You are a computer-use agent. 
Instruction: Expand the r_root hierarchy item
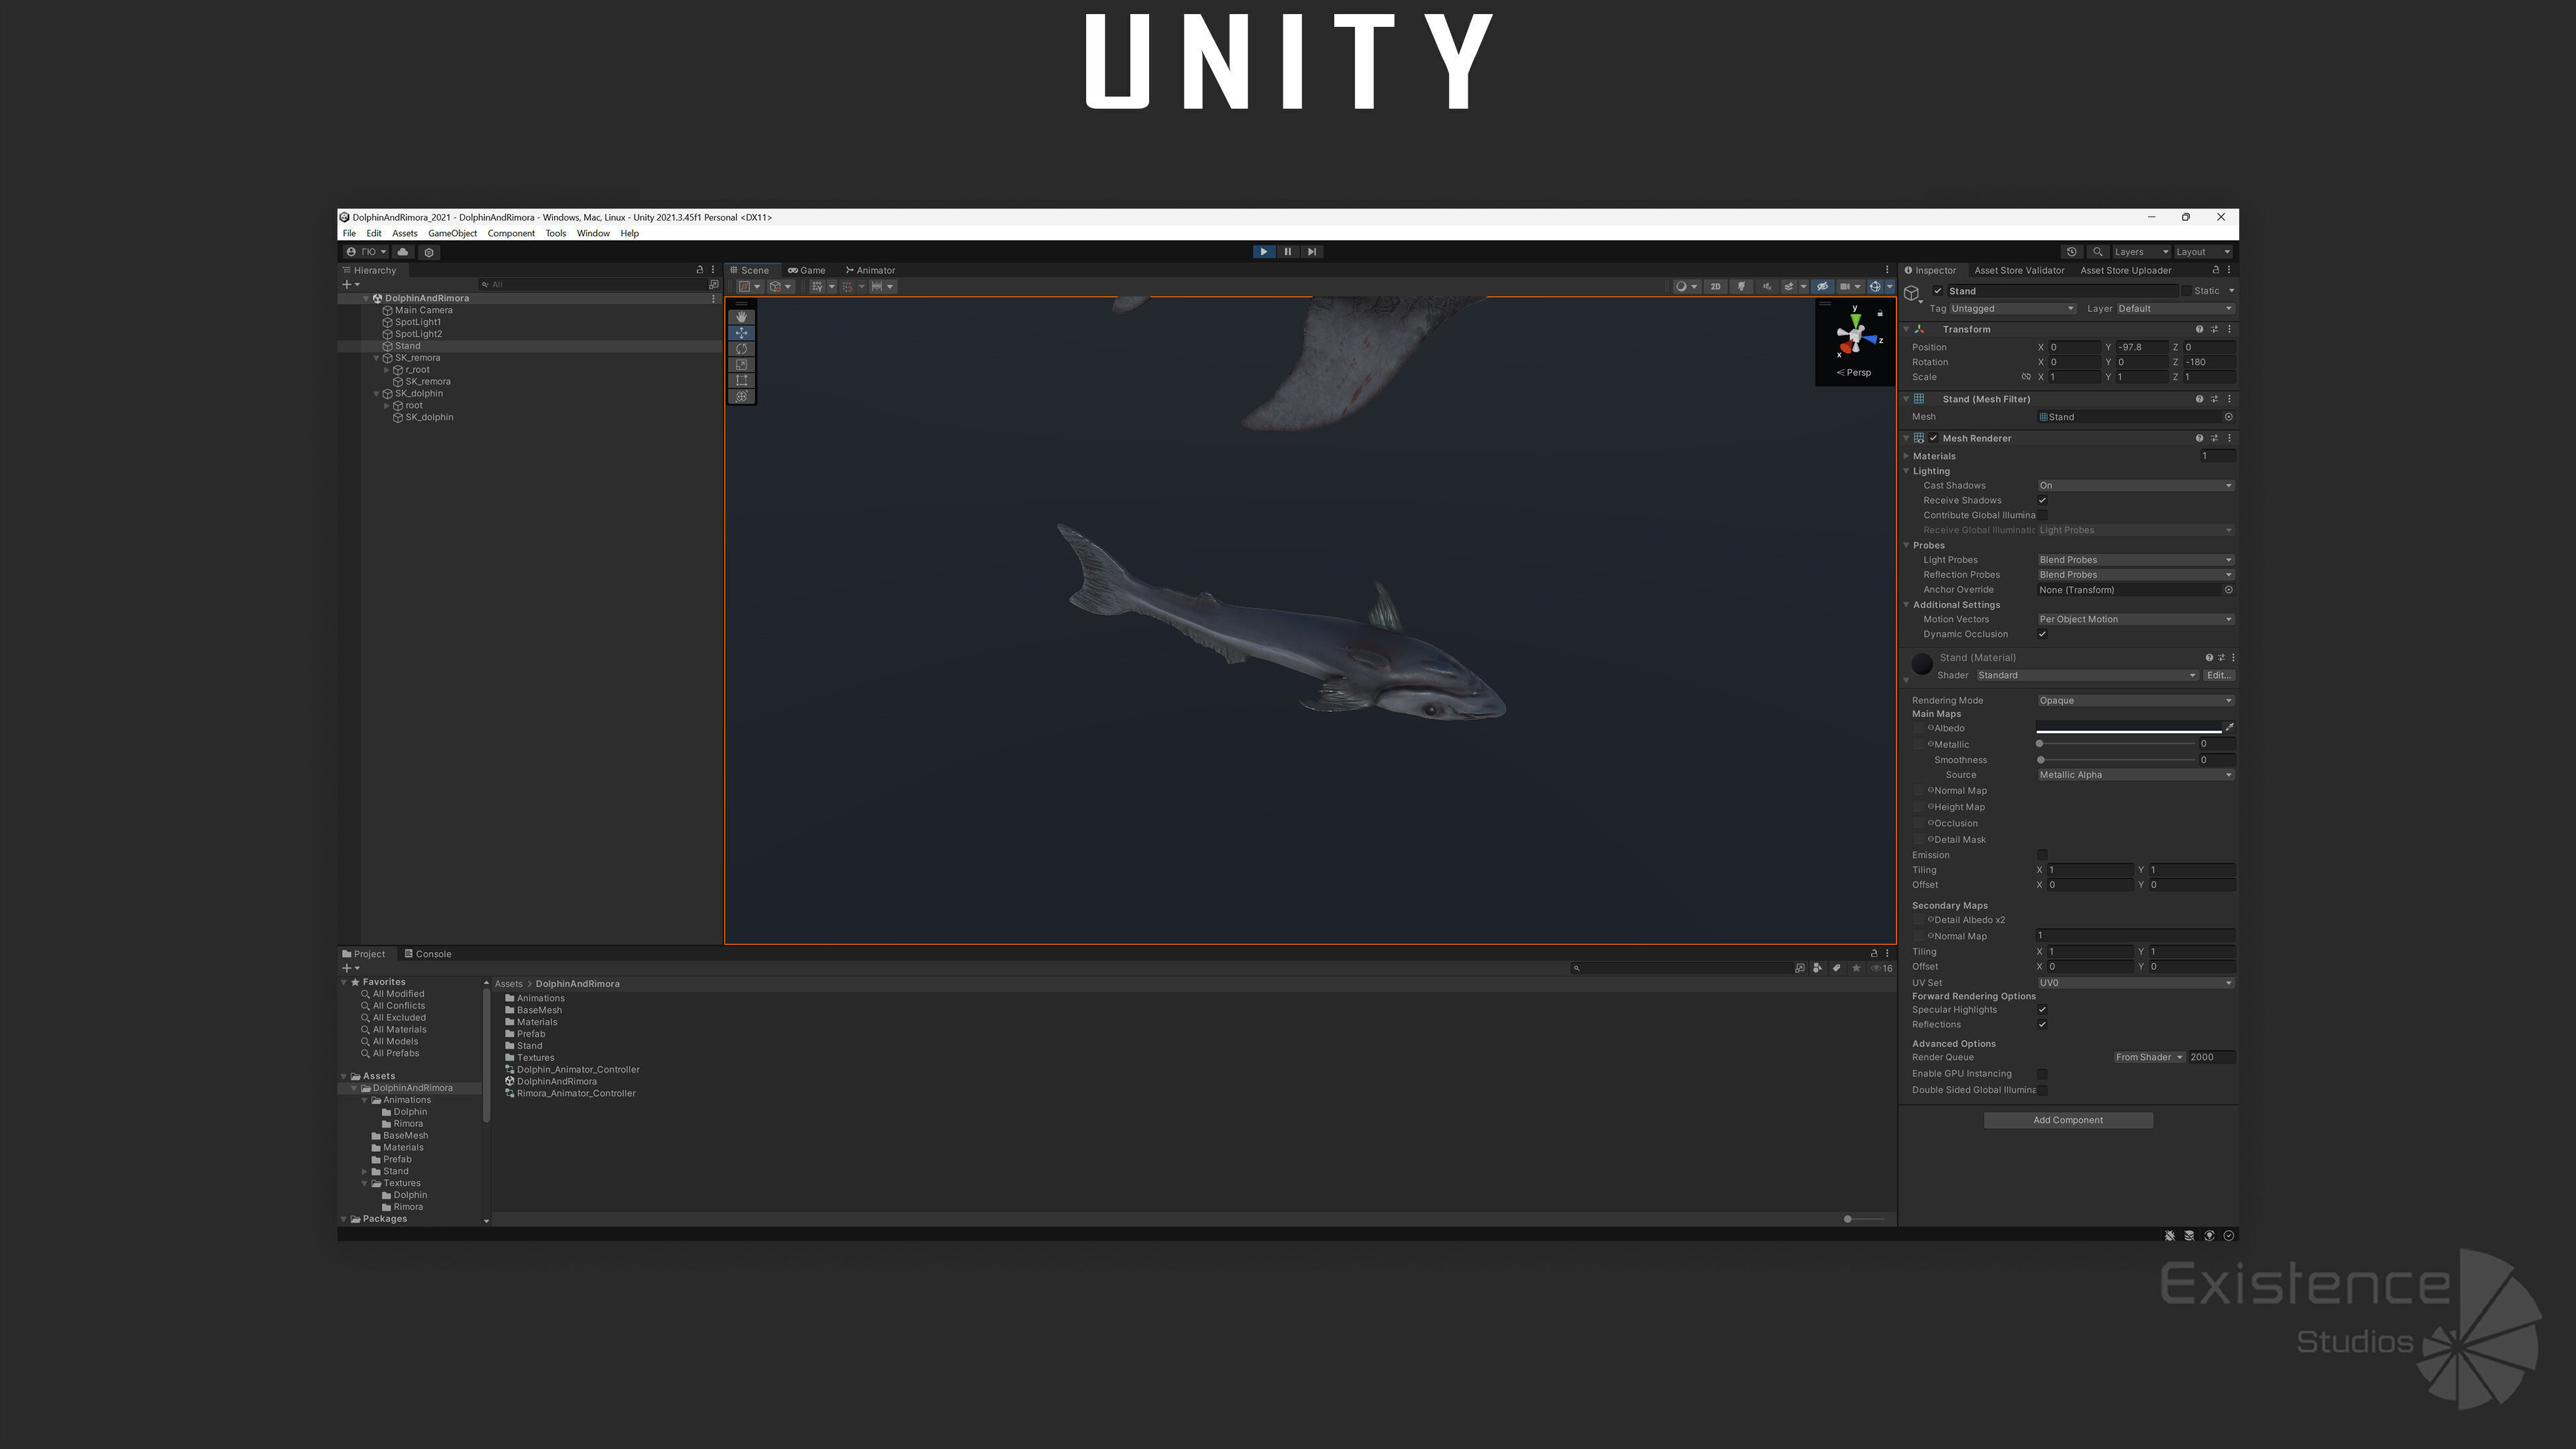tap(387, 370)
